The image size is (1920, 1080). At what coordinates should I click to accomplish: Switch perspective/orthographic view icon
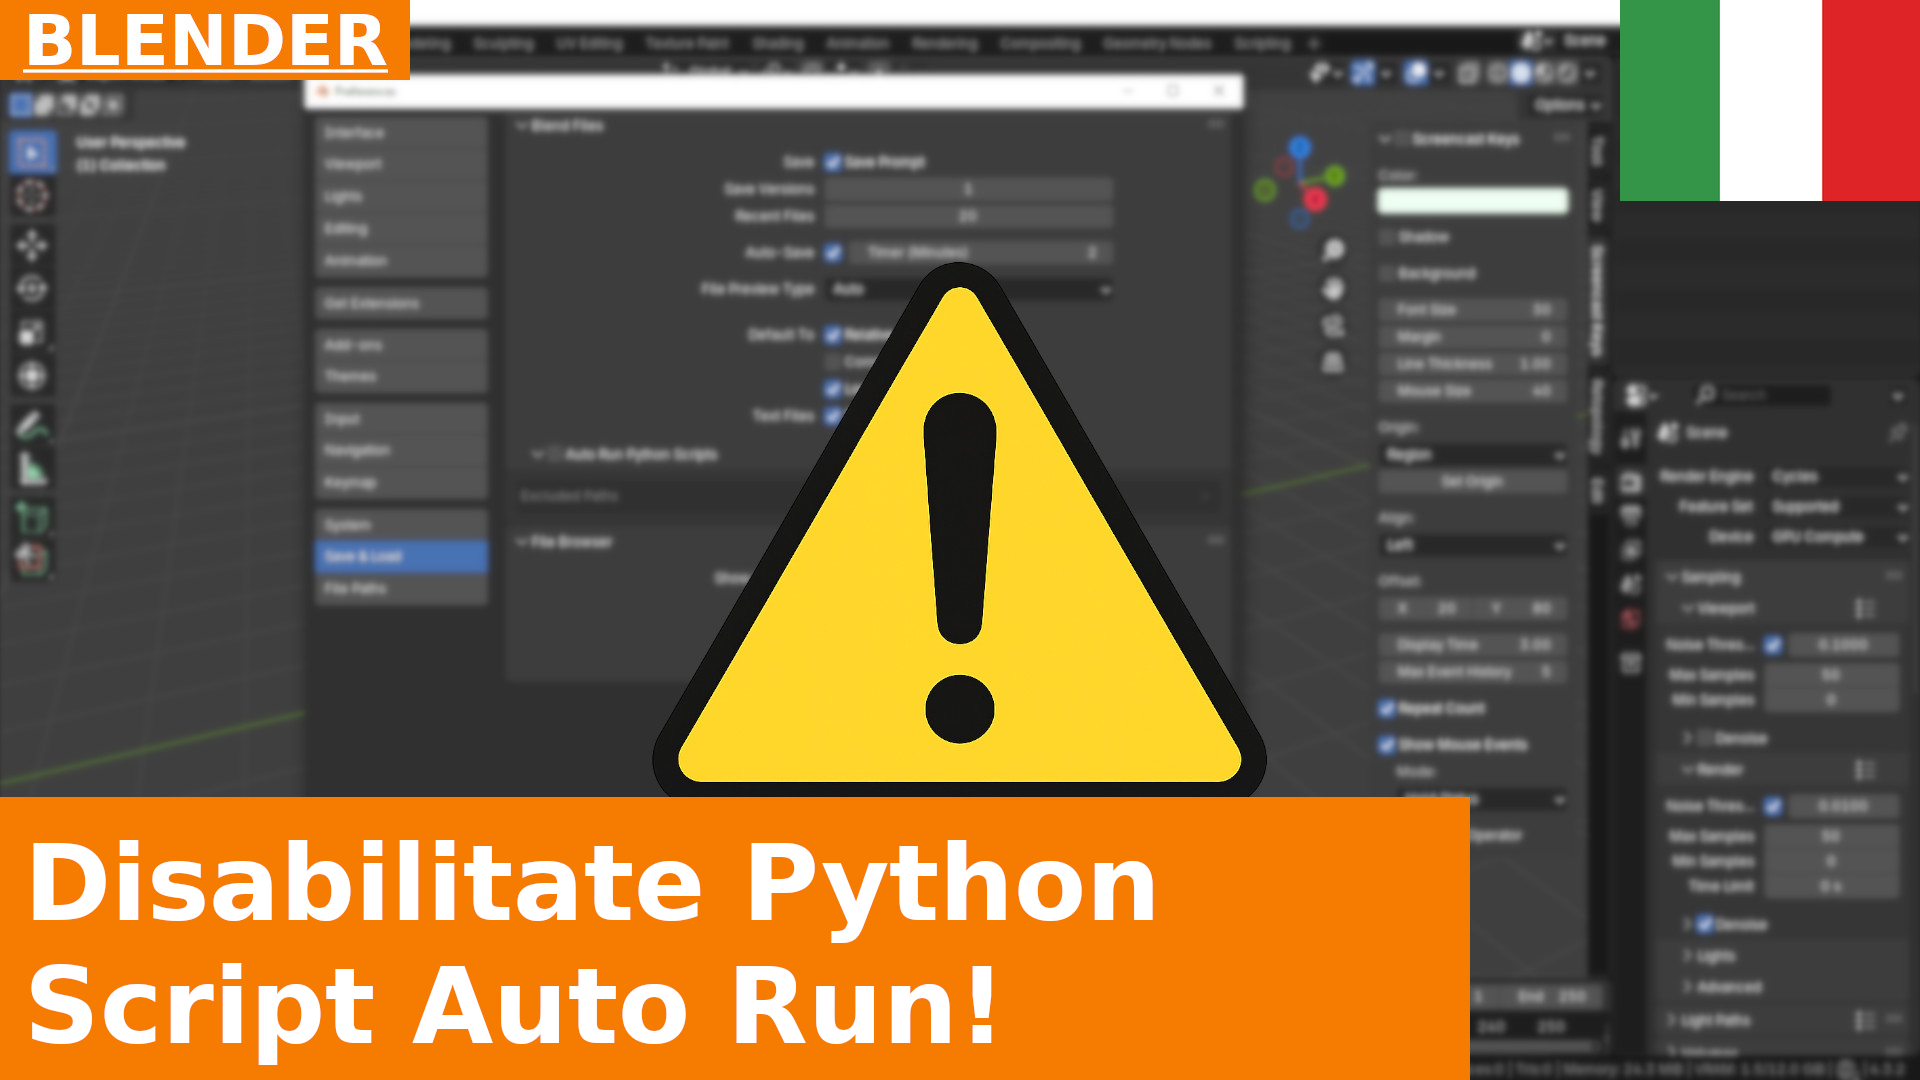[1333, 362]
